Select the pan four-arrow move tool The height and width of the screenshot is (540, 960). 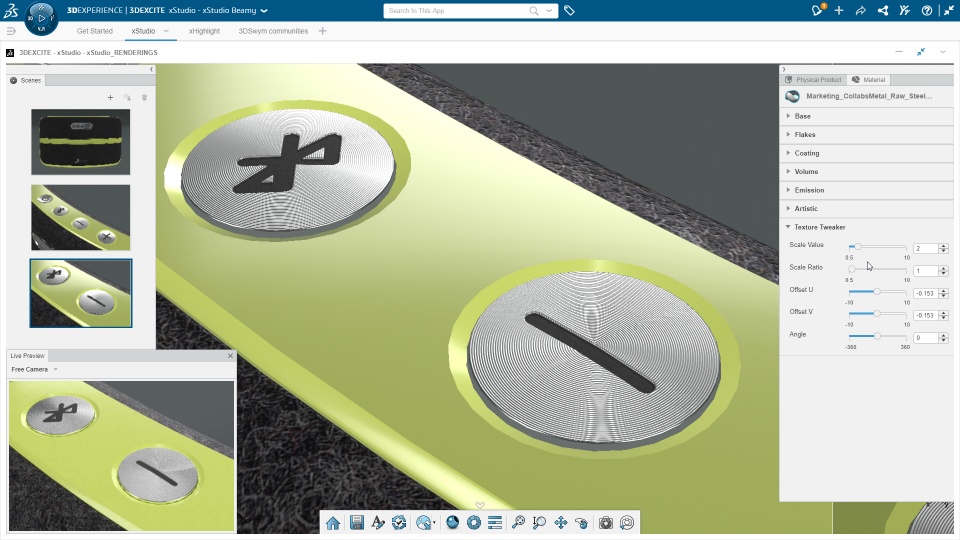(560, 522)
